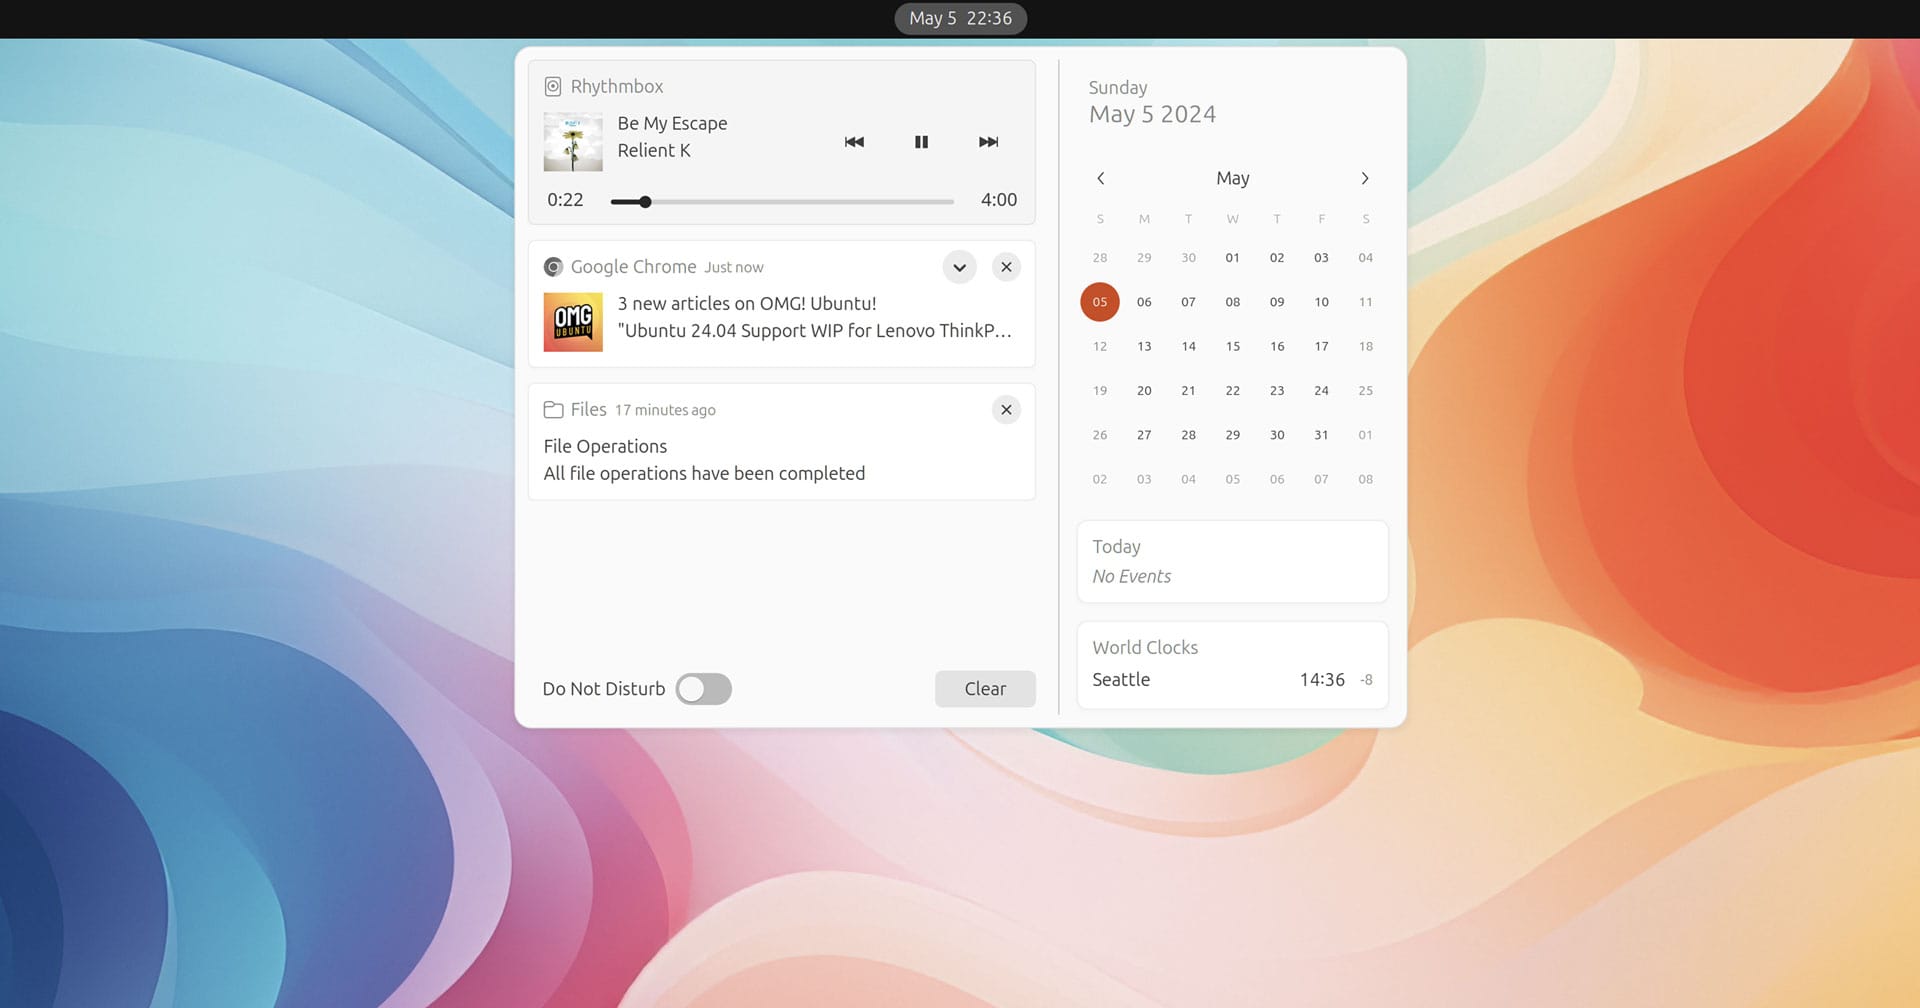This screenshot has height=1008, width=1920.
Task: Select May 10 in the calendar
Action: pyautogui.click(x=1321, y=302)
